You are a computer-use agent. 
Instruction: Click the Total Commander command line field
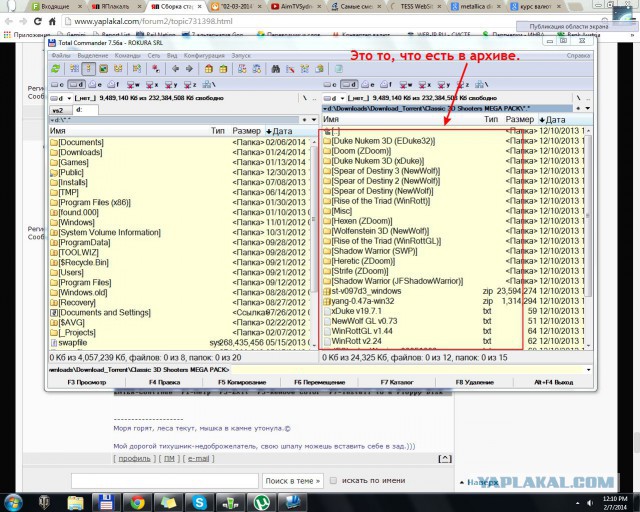410,370
